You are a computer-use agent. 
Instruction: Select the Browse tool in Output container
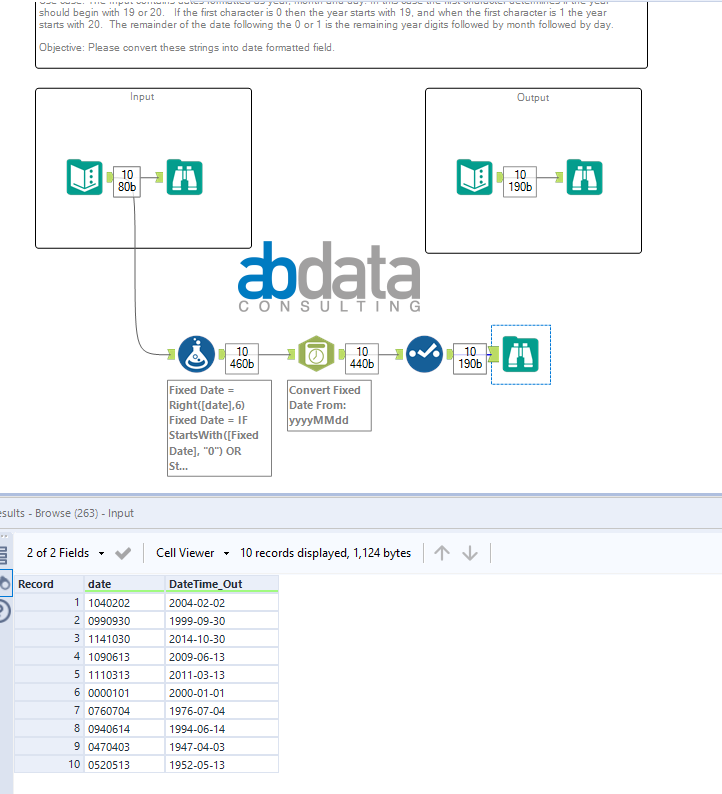pyautogui.click(x=584, y=177)
